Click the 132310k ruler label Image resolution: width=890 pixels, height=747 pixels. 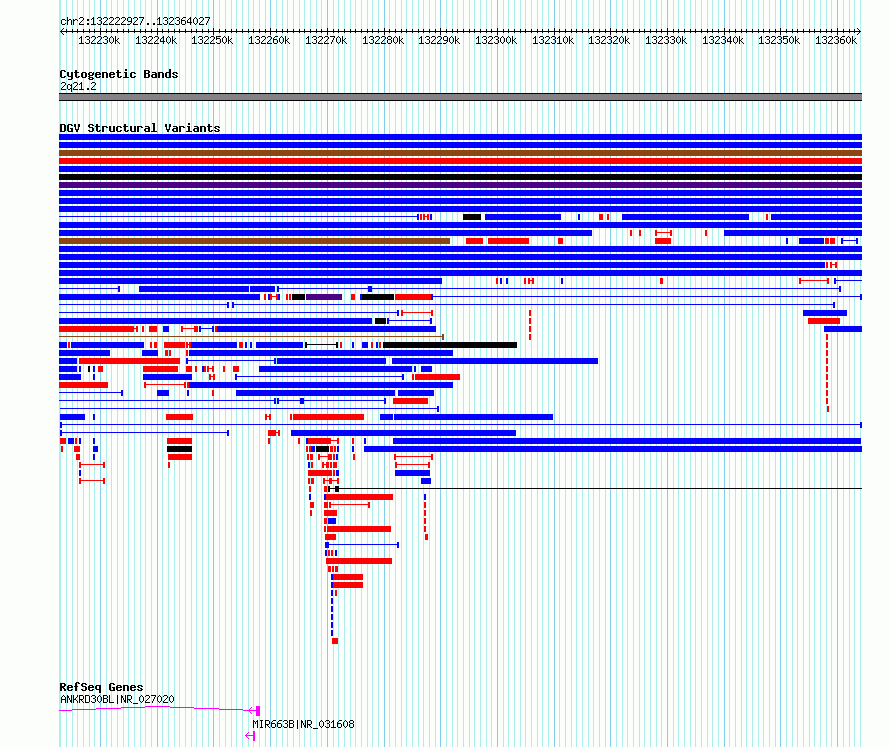553,40
